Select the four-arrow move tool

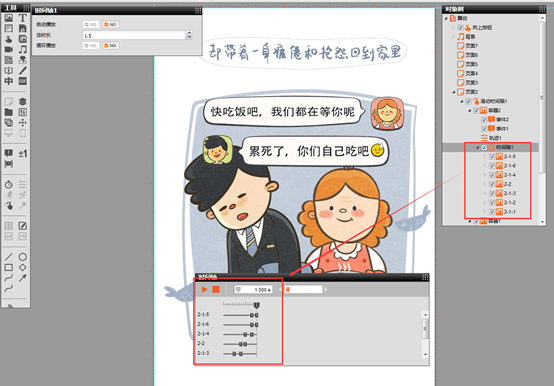[23, 123]
